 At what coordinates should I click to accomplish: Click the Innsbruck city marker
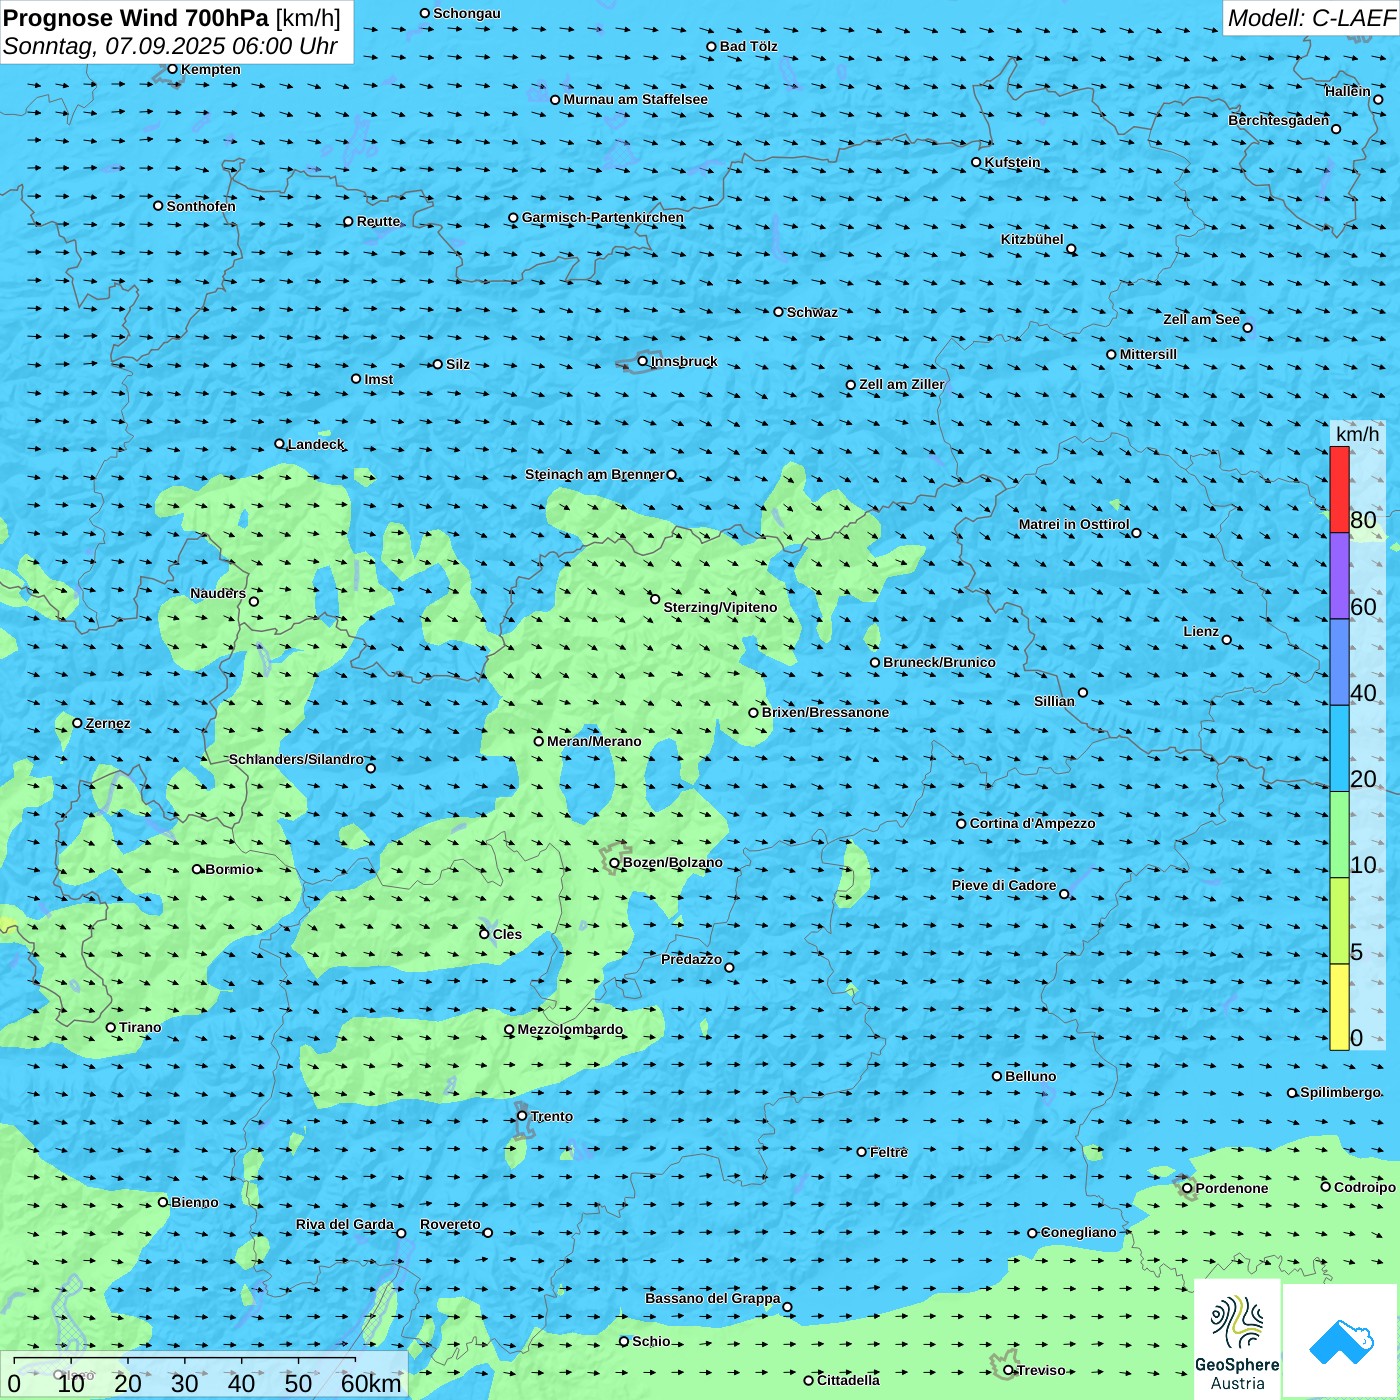coord(643,361)
